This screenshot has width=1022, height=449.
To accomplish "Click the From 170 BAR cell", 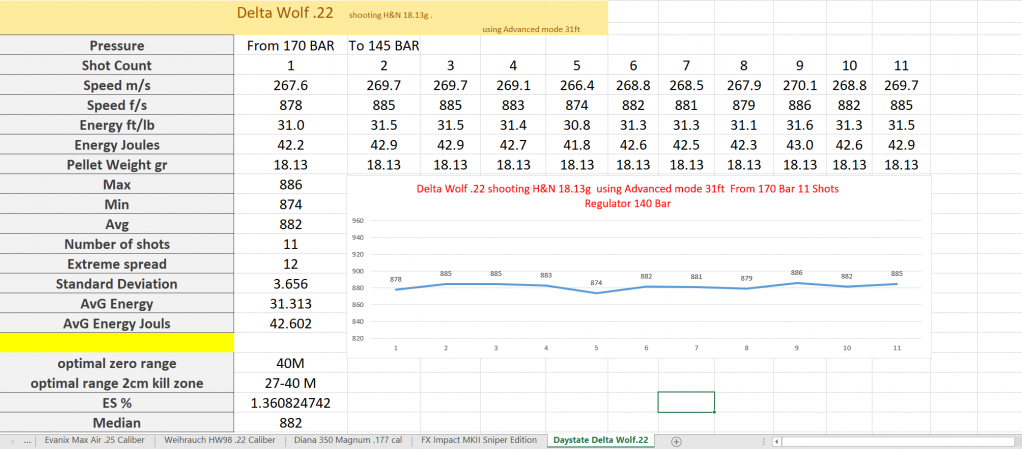I will [x=291, y=46].
